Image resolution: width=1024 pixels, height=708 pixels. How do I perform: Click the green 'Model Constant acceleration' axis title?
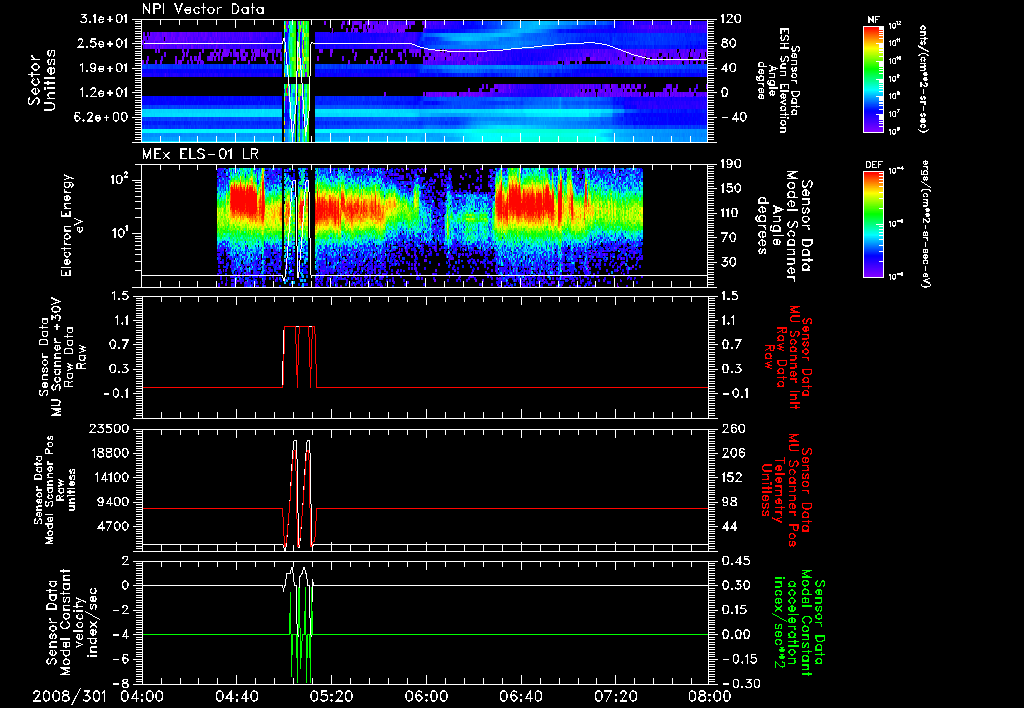pyautogui.click(x=798, y=622)
